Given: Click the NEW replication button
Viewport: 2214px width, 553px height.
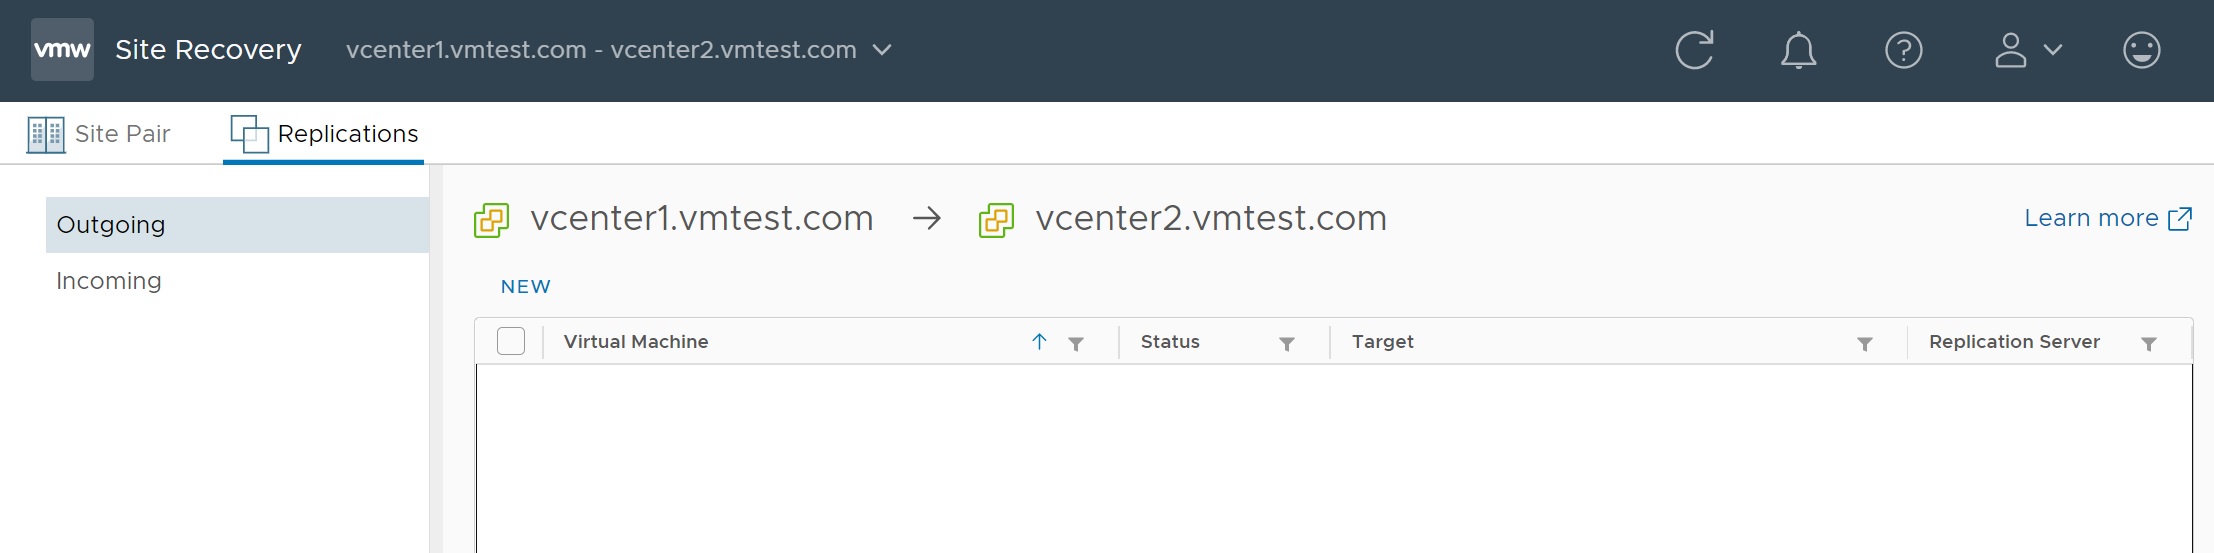Looking at the screenshot, I should pos(526,287).
